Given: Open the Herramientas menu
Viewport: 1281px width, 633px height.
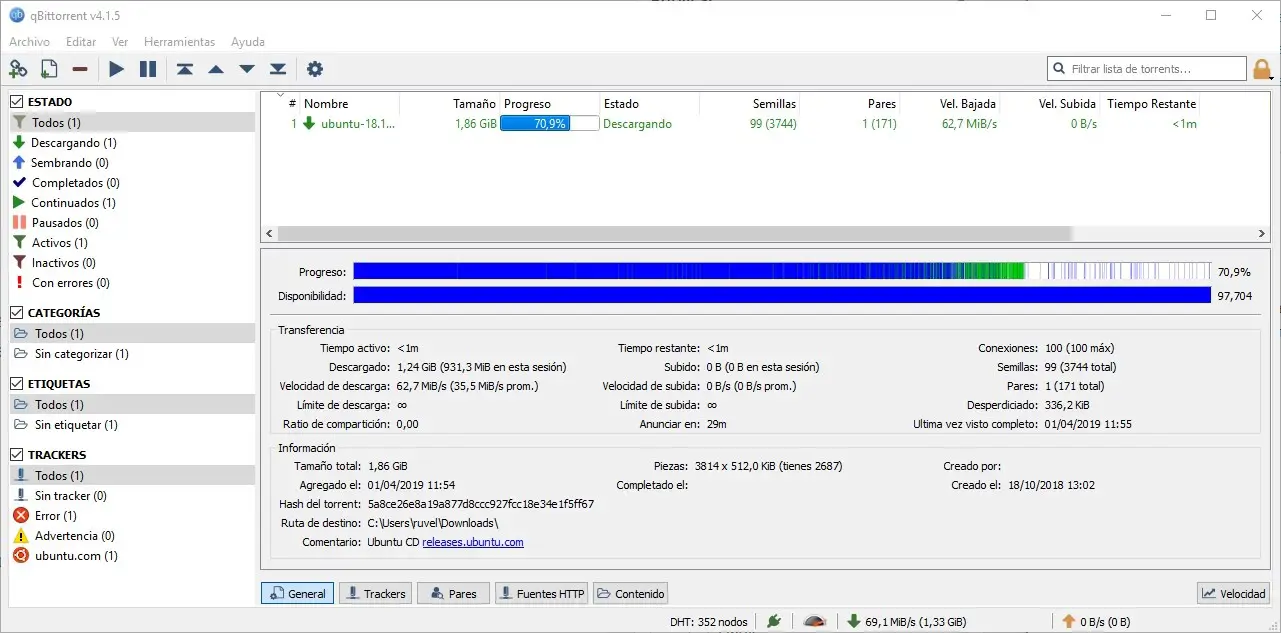Looking at the screenshot, I should pyautogui.click(x=179, y=42).
